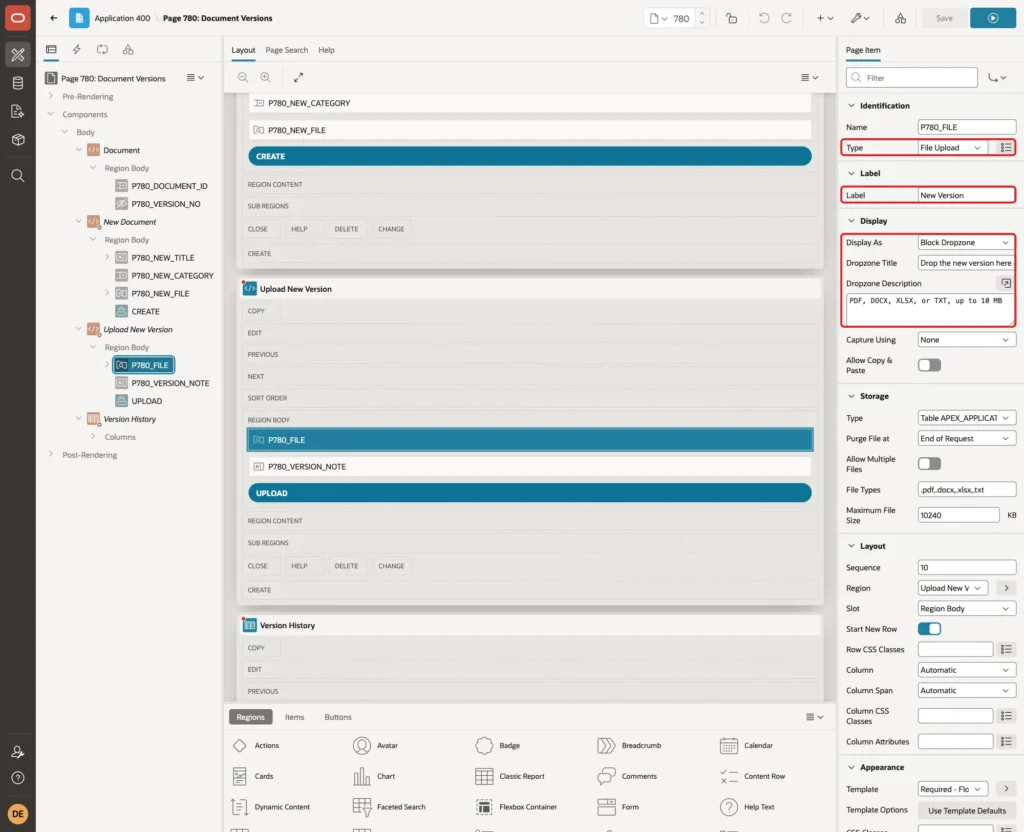
Task: Run the page with play button
Action: pyautogui.click(x=993, y=18)
